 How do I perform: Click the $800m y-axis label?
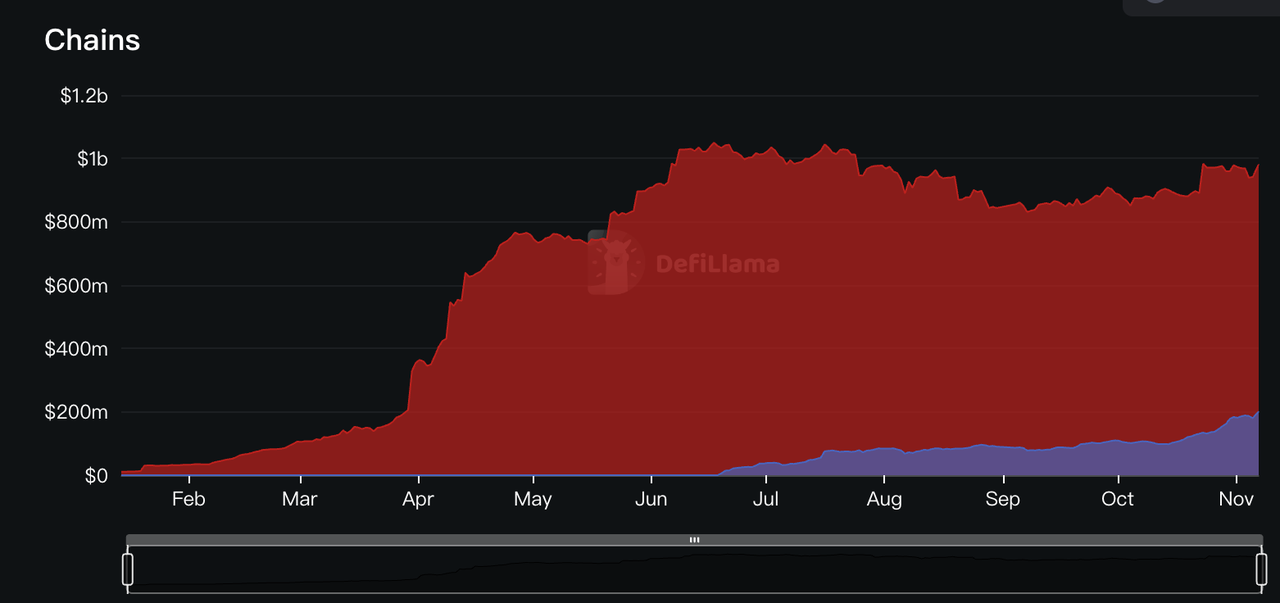pyautogui.click(x=76, y=222)
